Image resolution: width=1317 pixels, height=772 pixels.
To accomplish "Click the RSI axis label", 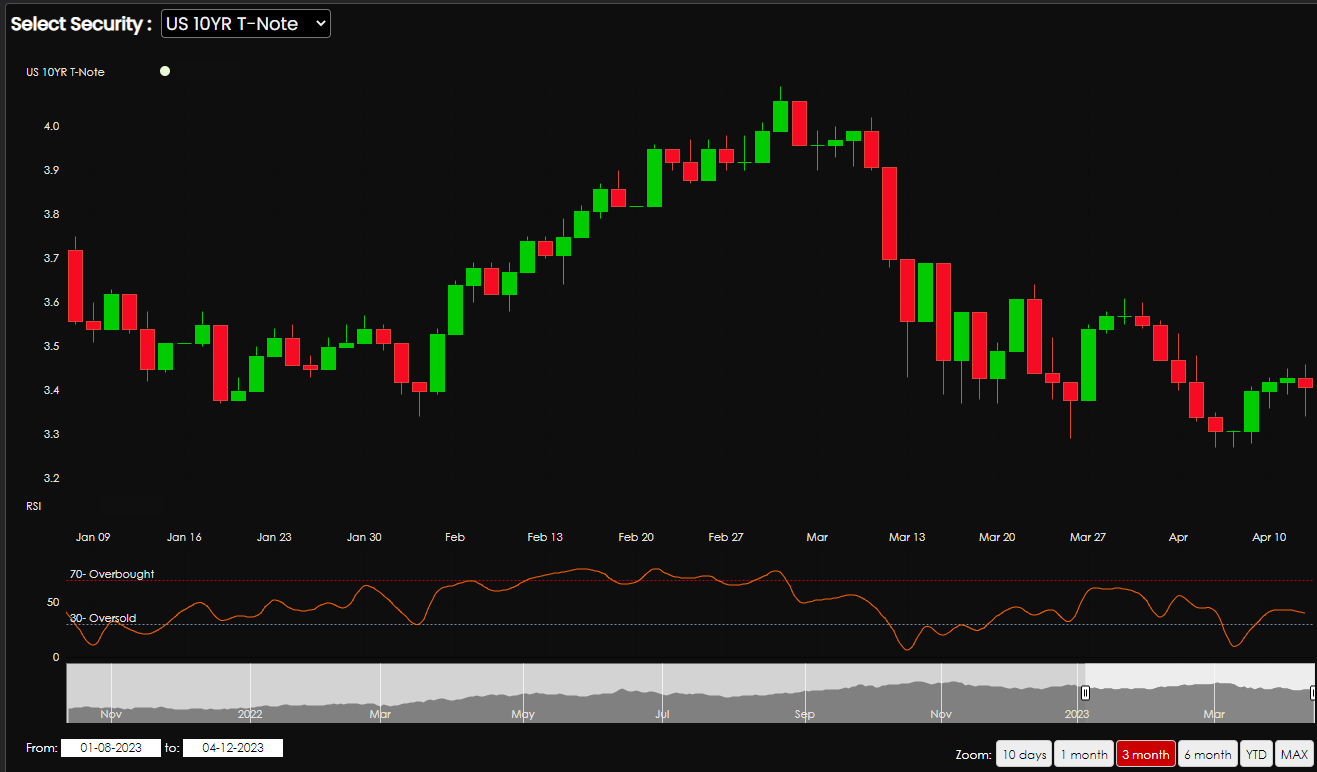I will coord(34,507).
